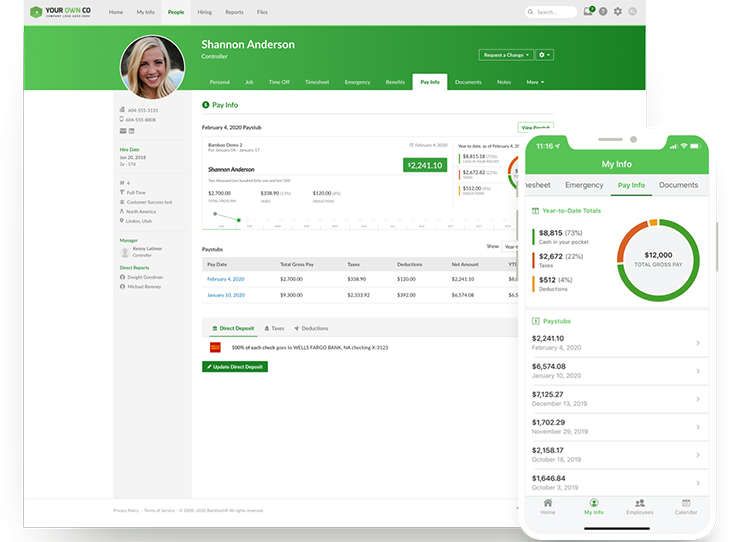Click in the Search input field

(x=551, y=12)
